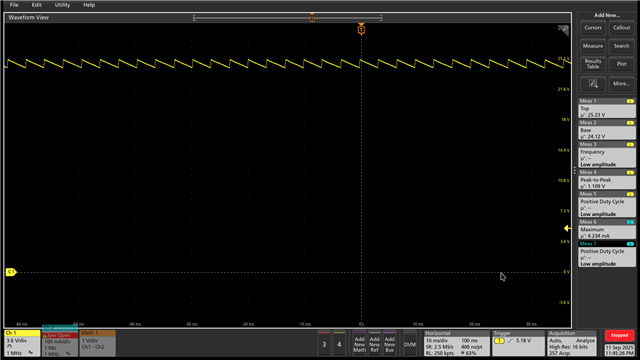Click the orange trigger marker in overview bar
This screenshot has width=640, height=360.
coord(312,18)
